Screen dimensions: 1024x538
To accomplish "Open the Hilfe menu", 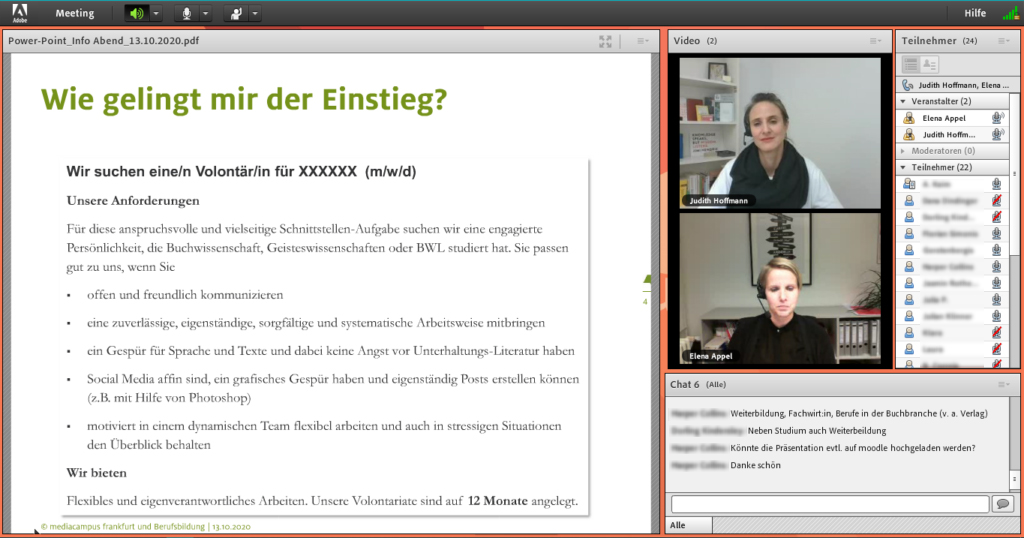I will 975,13.
